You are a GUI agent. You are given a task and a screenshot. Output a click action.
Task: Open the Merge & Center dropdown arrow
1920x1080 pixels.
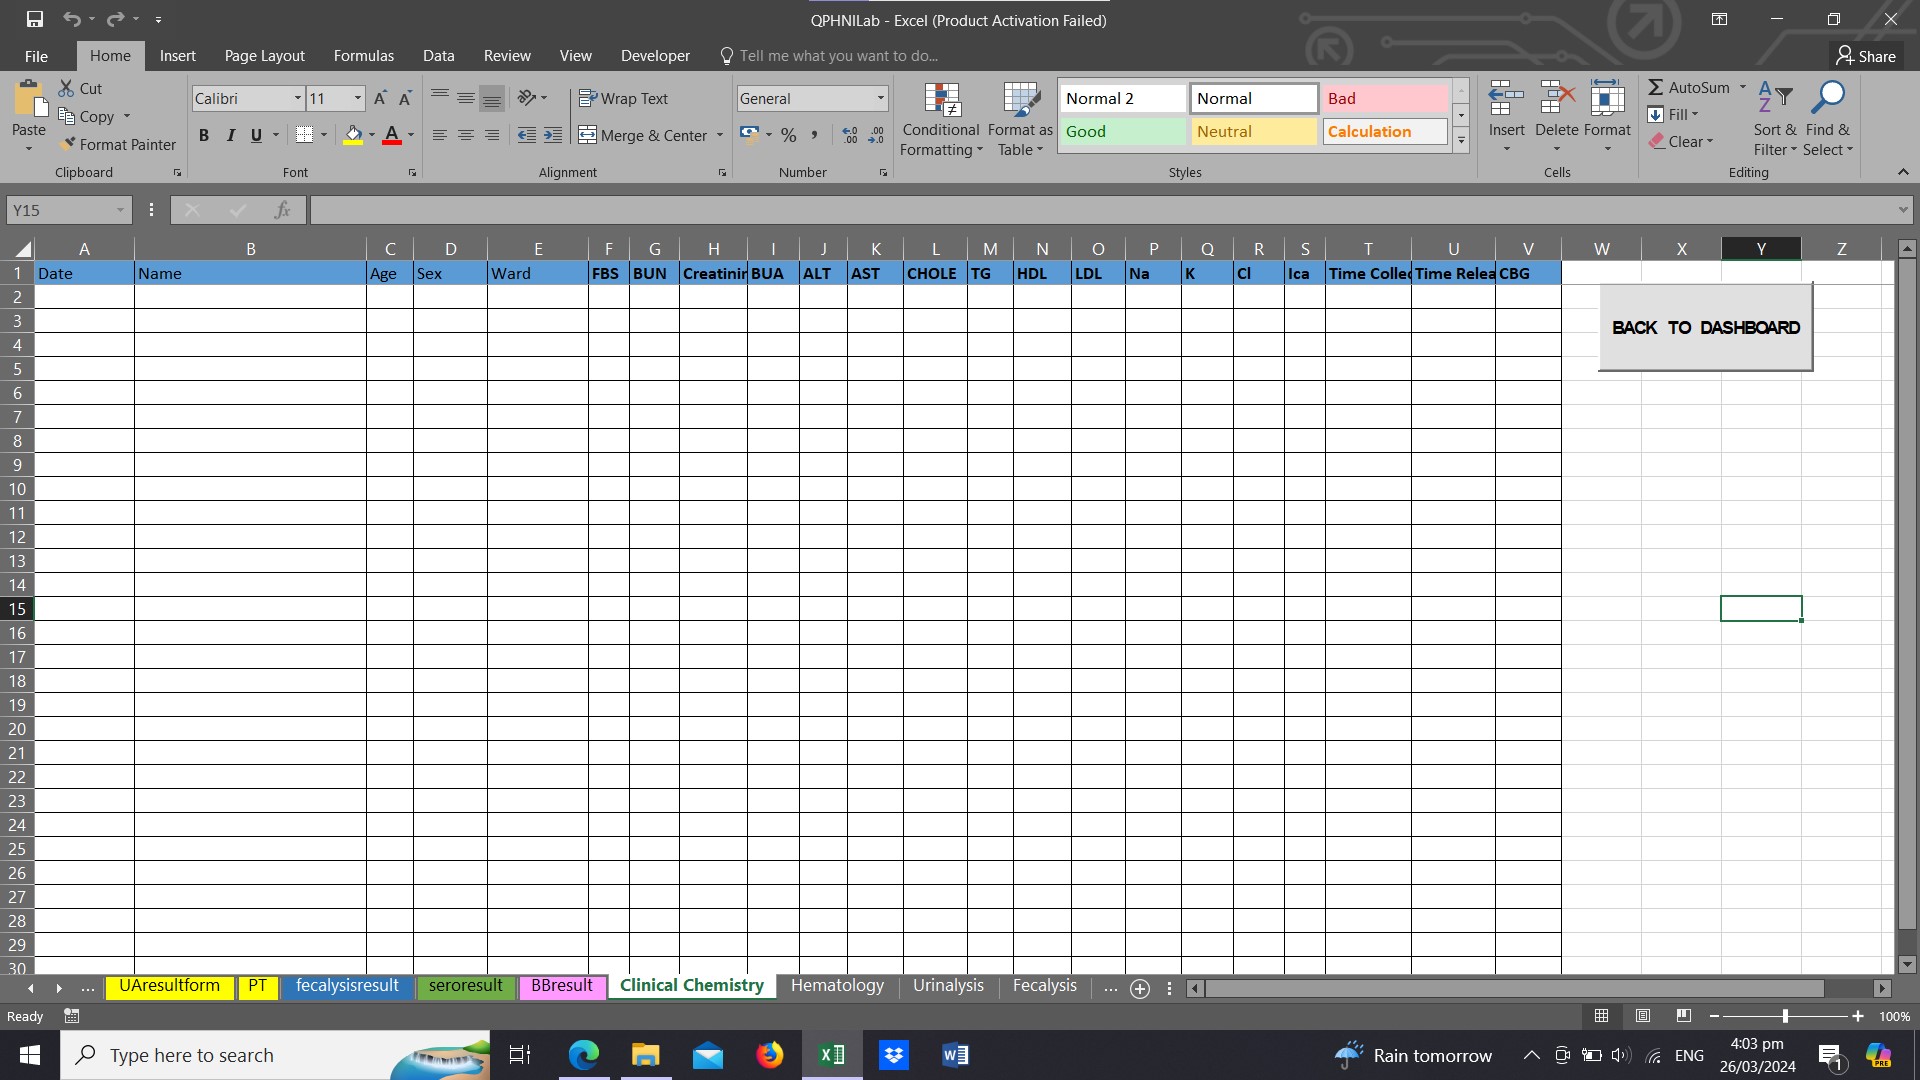coord(720,135)
